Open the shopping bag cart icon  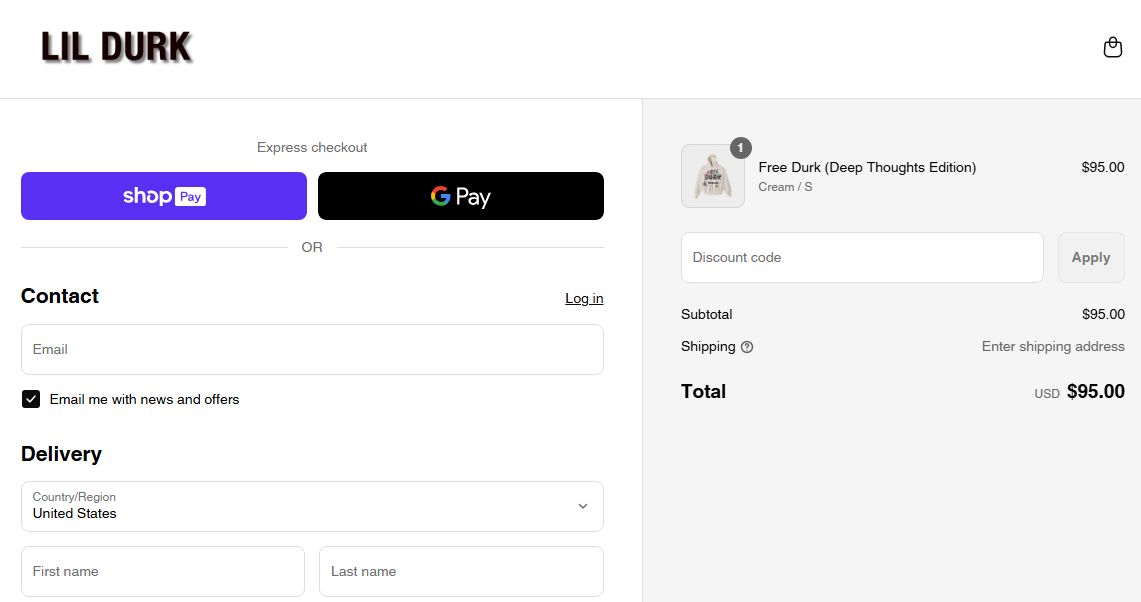pos(1113,47)
